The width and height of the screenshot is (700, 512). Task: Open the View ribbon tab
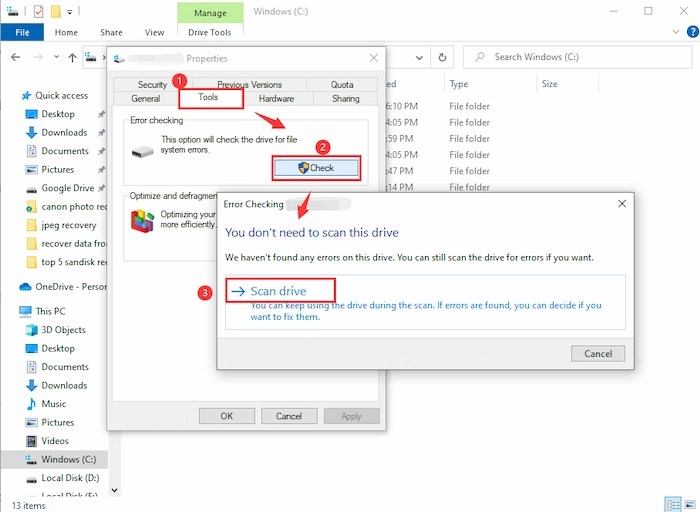point(154,32)
